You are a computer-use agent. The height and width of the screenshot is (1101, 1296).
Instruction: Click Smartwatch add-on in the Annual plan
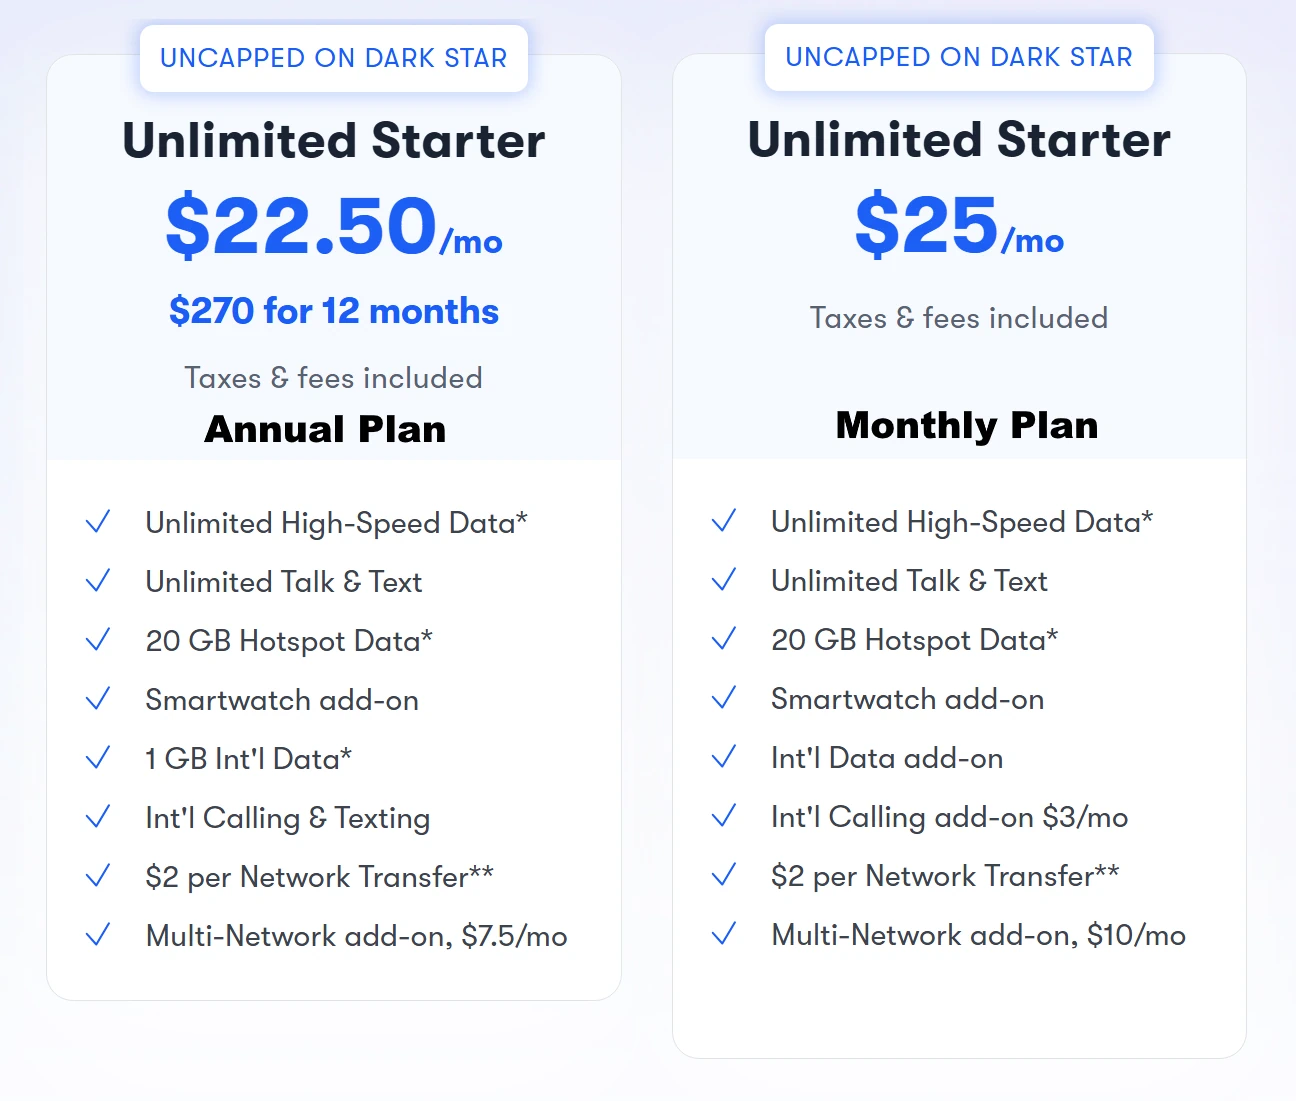(282, 700)
